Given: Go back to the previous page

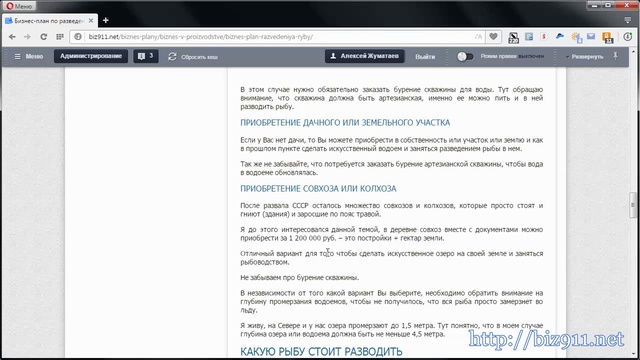Looking at the screenshot, I should pos(12,37).
